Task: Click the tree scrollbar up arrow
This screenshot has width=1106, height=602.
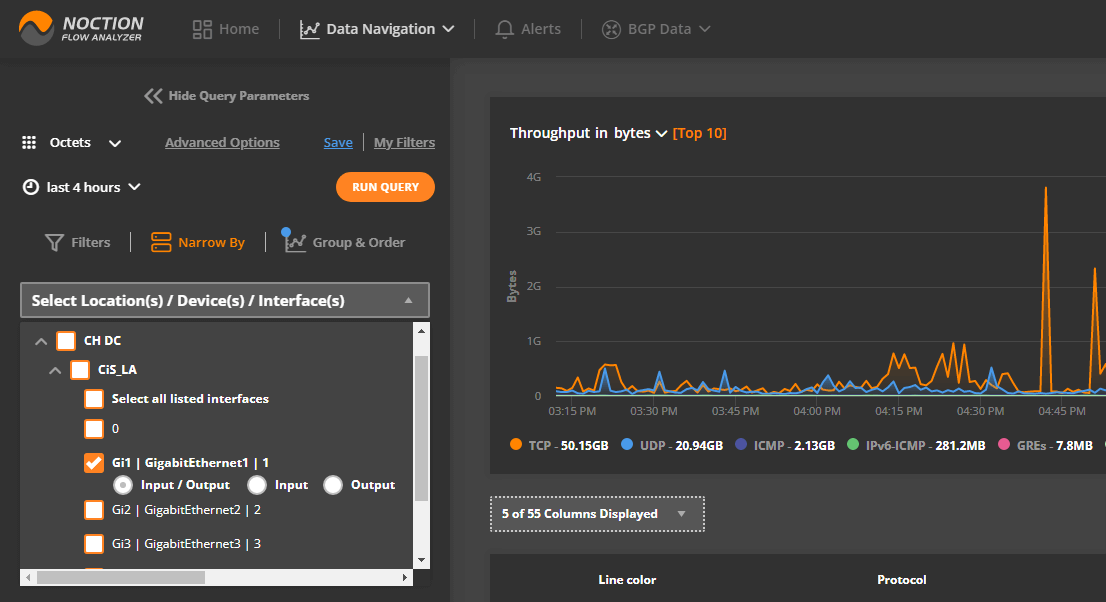Action: (421, 330)
